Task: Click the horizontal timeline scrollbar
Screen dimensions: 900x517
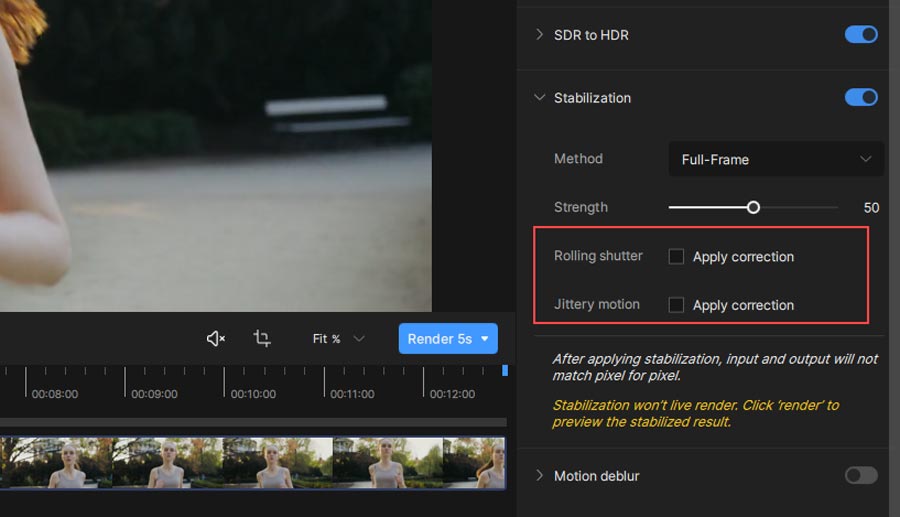Action: 253,422
